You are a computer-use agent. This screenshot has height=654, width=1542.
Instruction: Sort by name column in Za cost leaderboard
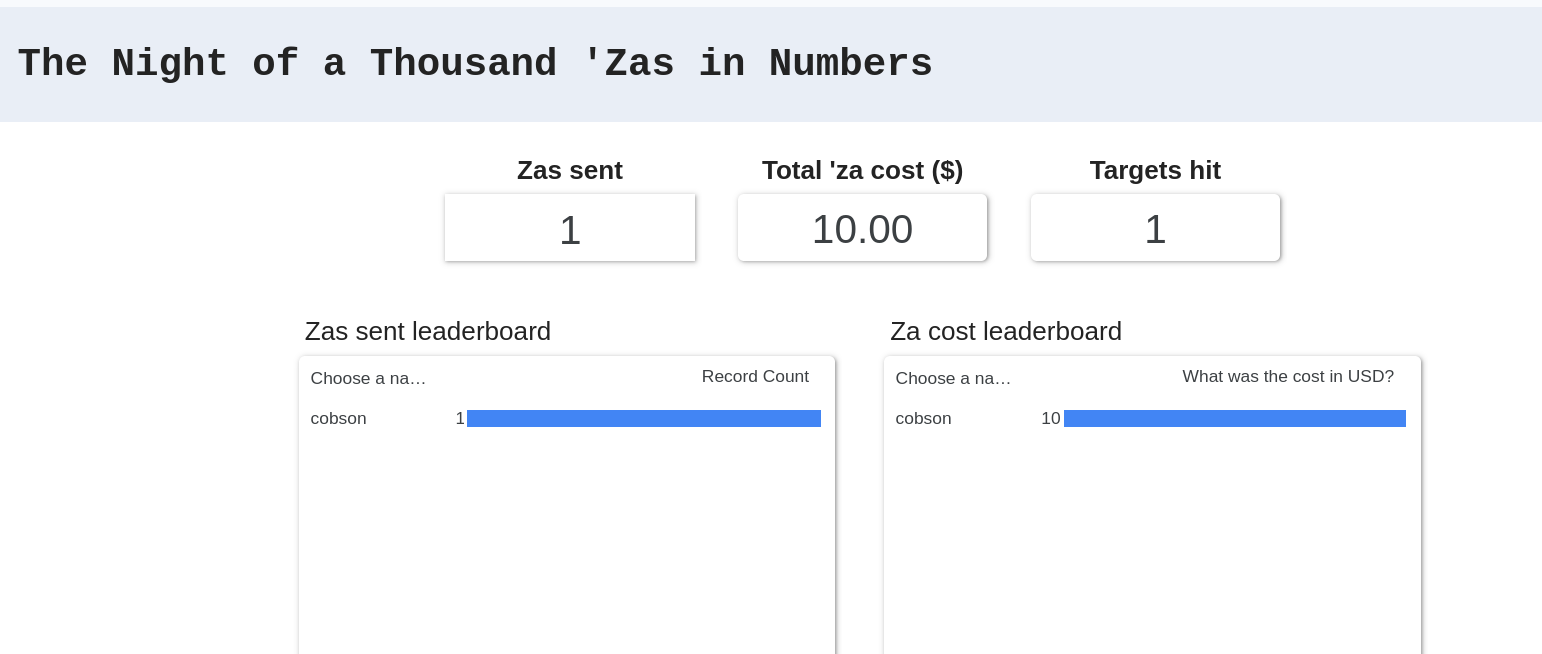pos(953,378)
